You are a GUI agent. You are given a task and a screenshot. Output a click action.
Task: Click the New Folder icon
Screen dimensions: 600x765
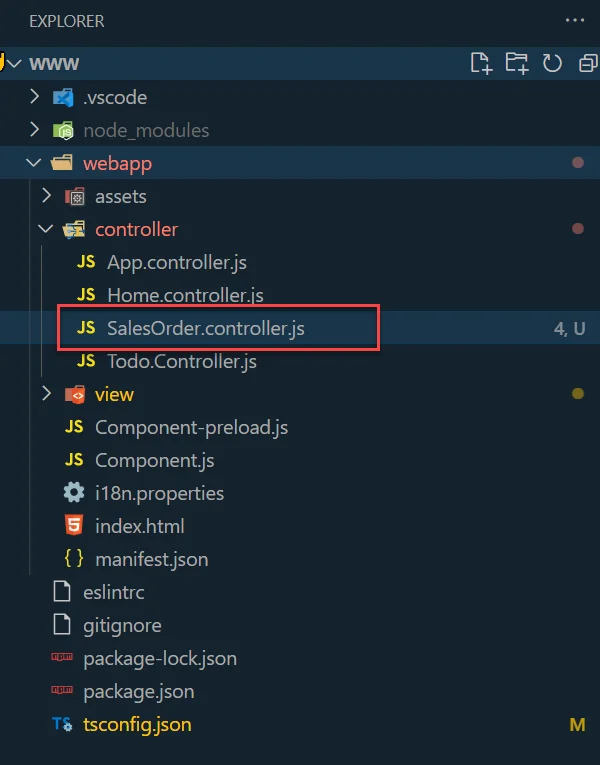click(517, 64)
